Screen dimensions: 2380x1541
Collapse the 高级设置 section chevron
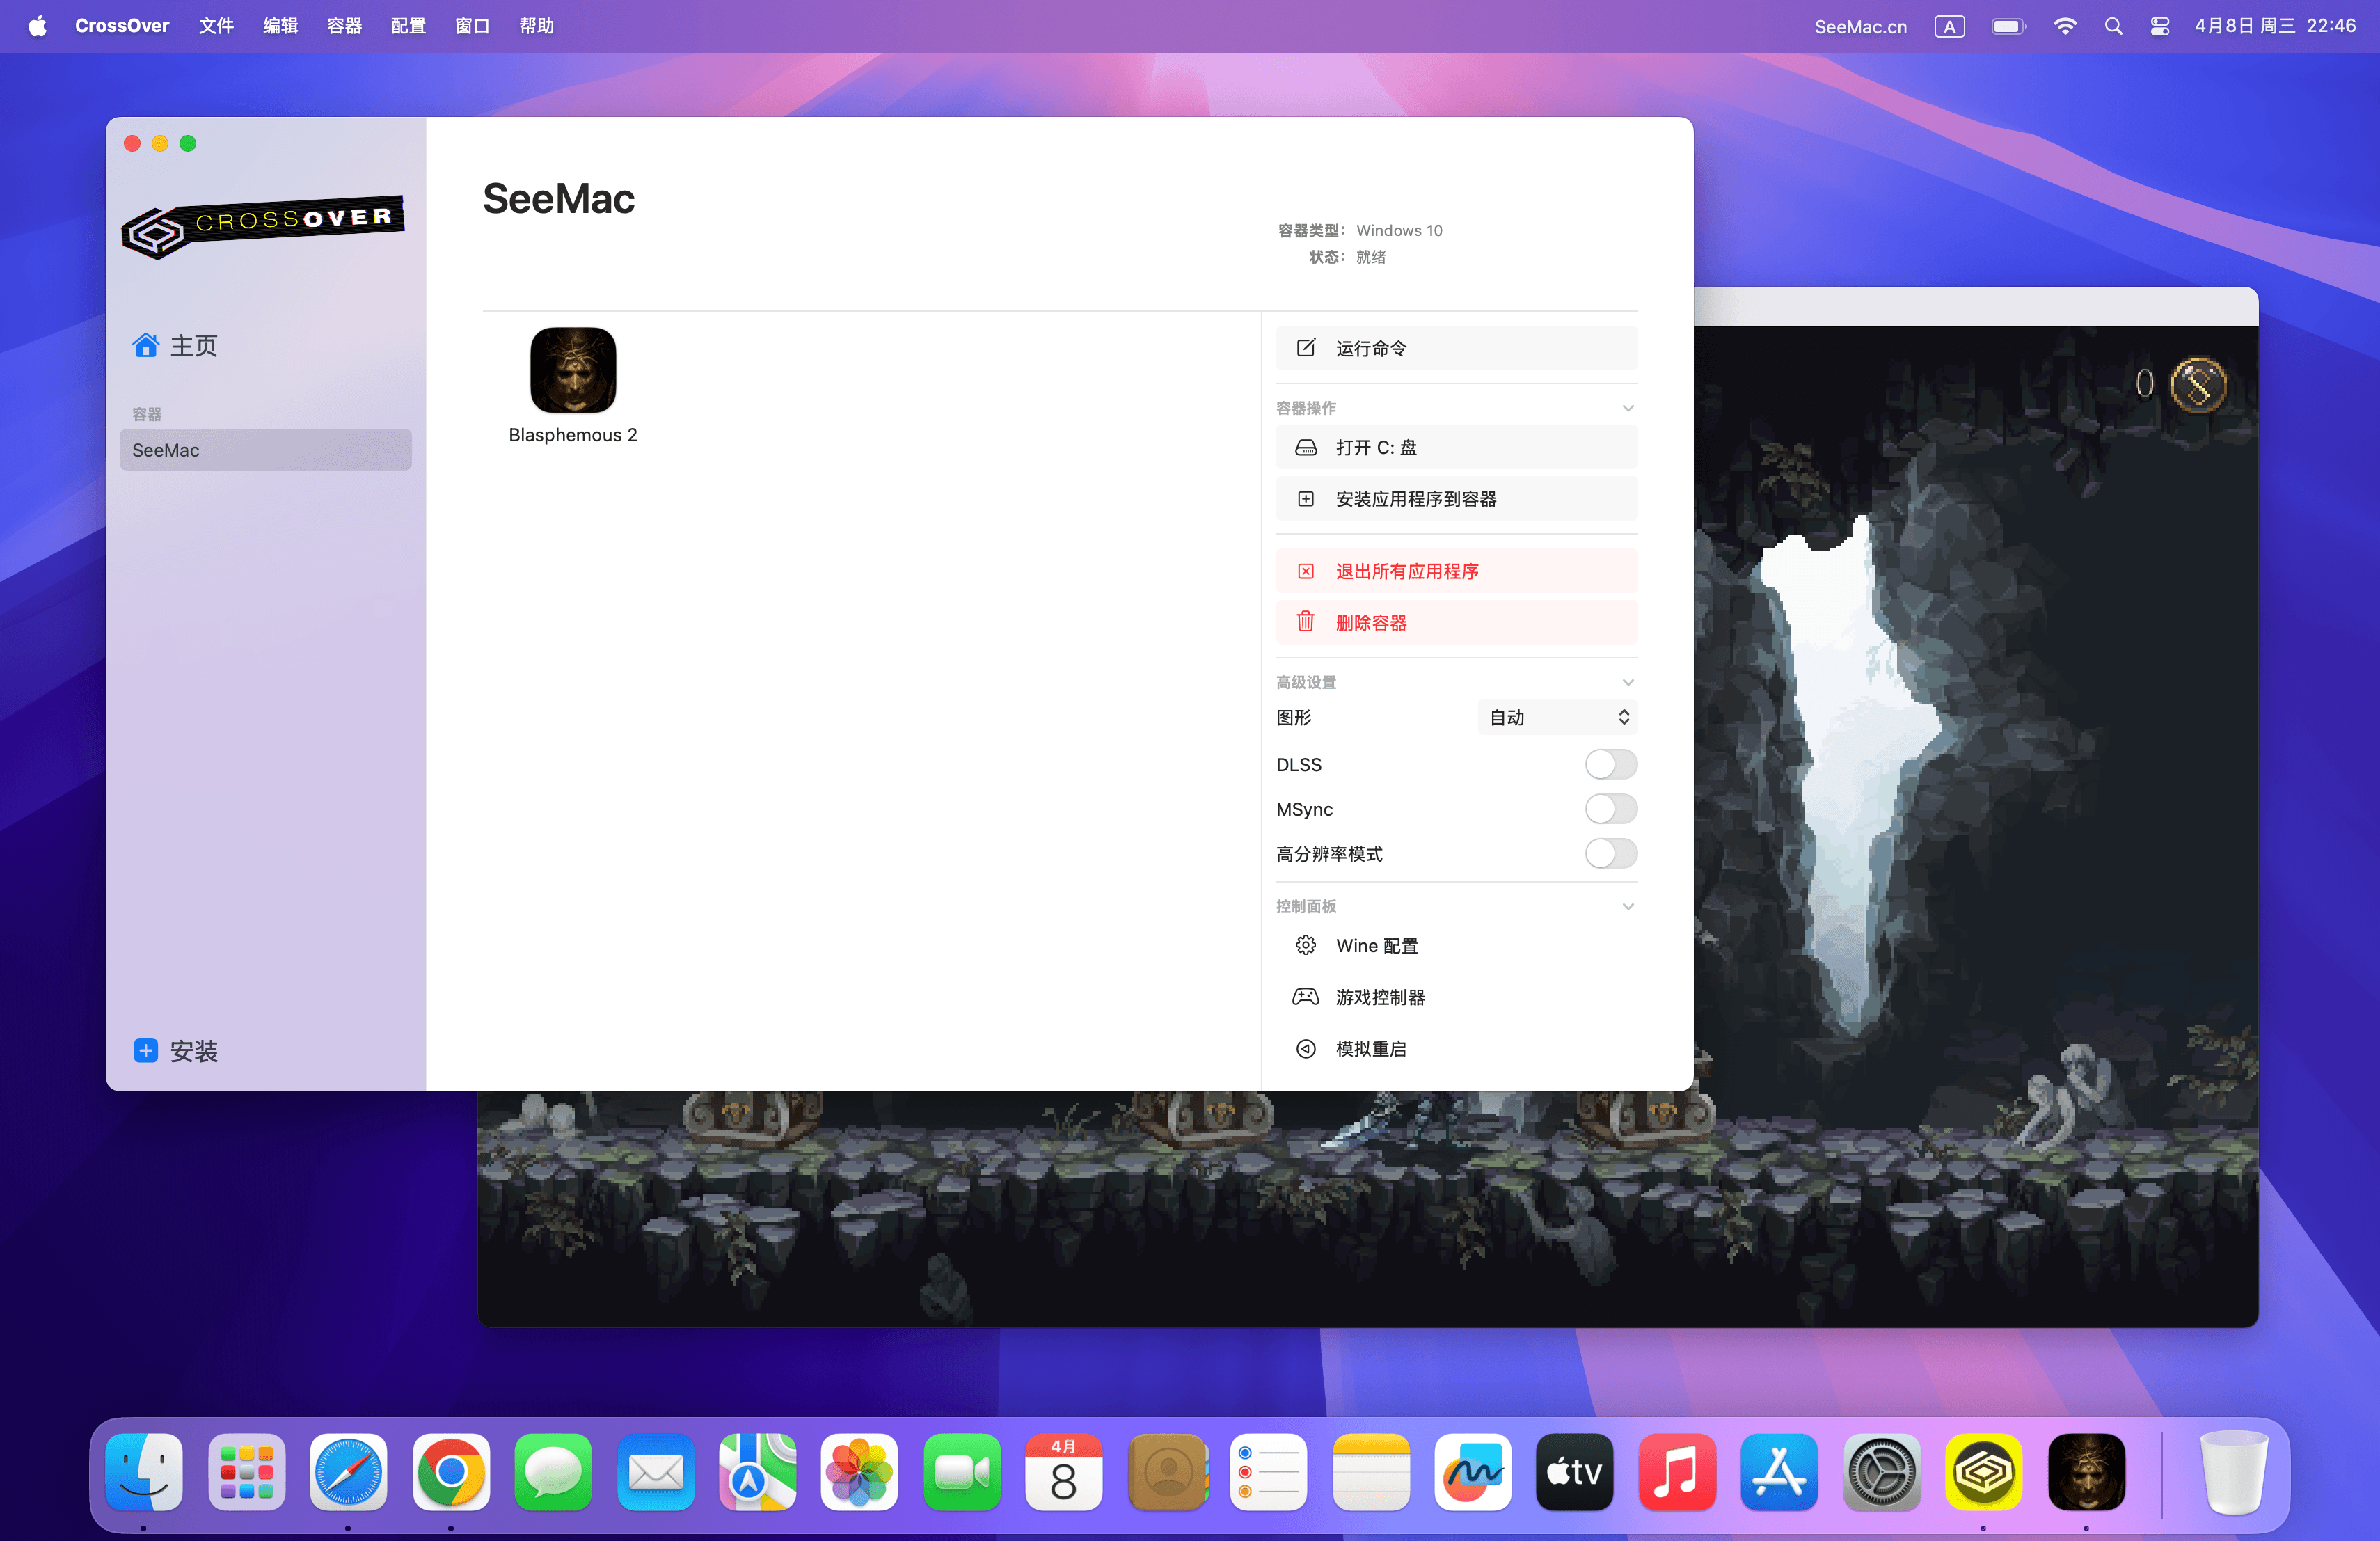click(x=1627, y=682)
